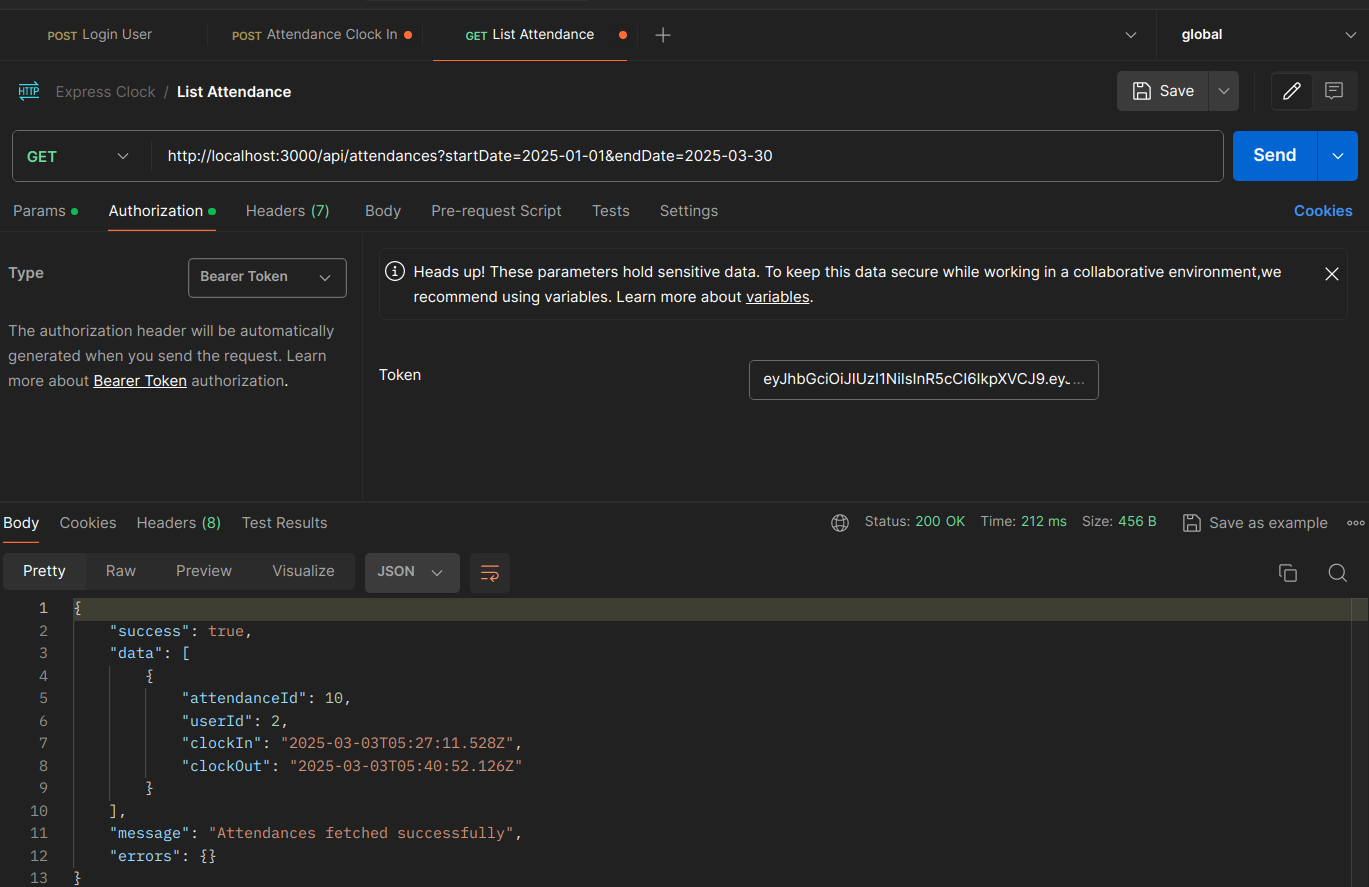This screenshot has height=887, width=1369.
Task: Open a new request tab with the plus icon
Action: tap(662, 34)
